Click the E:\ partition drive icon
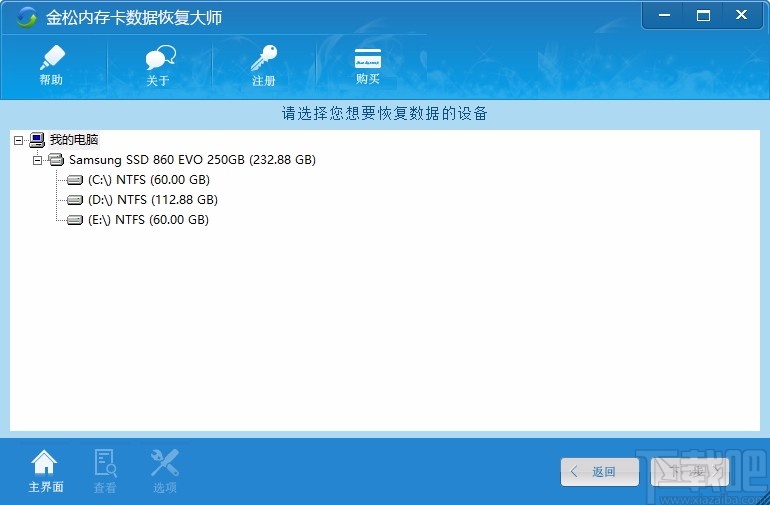Viewport: 770px width, 505px height. pos(75,220)
